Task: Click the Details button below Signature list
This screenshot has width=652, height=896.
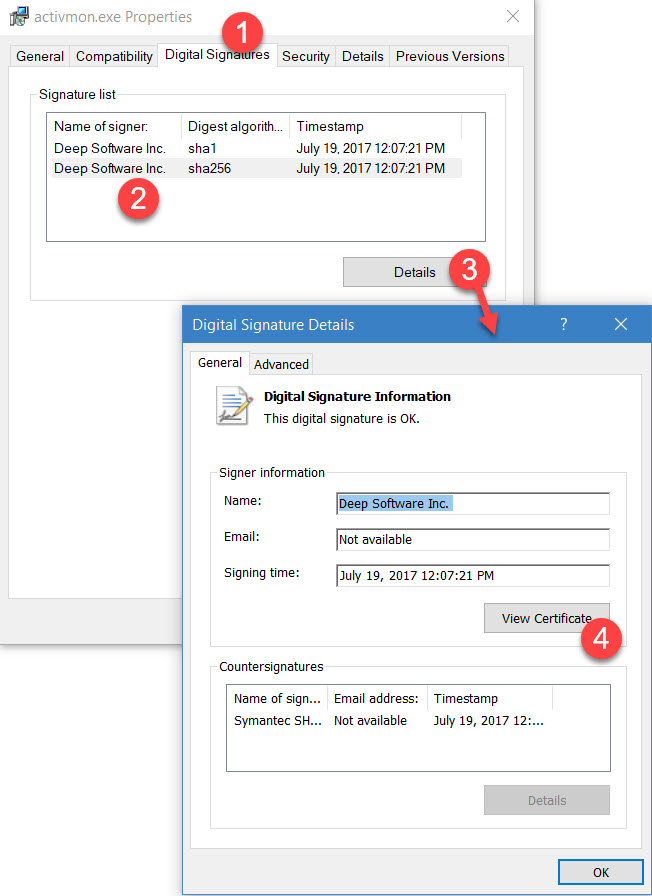Action: coord(414,272)
